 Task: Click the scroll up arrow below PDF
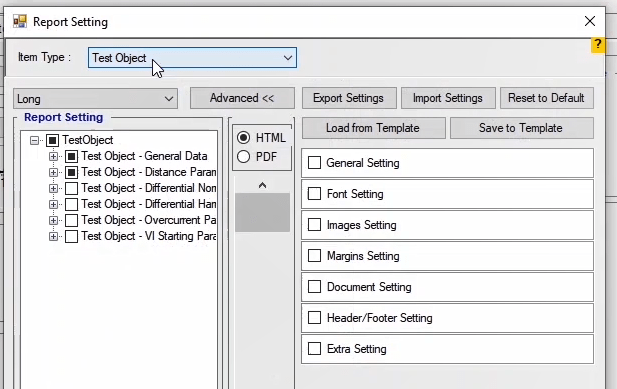click(x=262, y=185)
